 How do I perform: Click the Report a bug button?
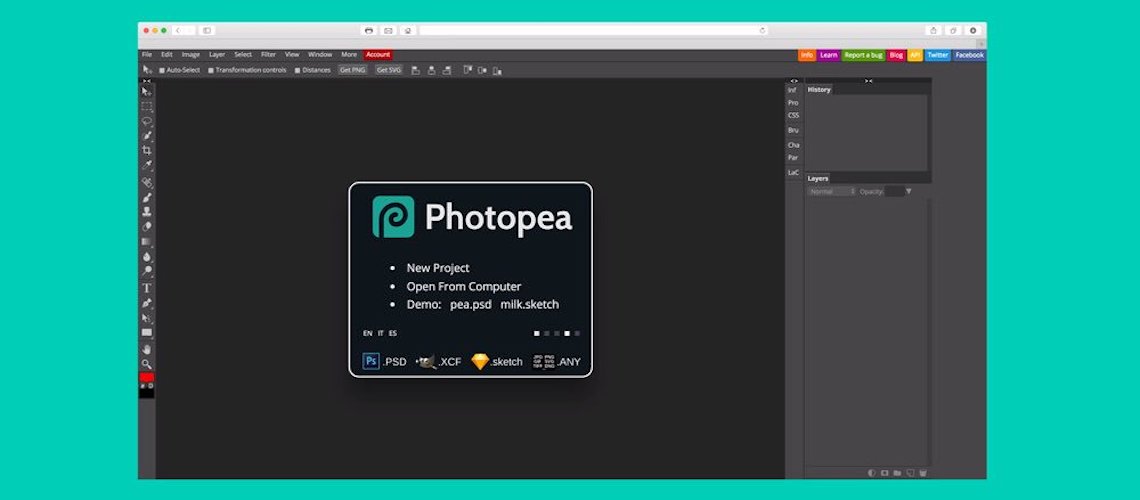(x=864, y=55)
